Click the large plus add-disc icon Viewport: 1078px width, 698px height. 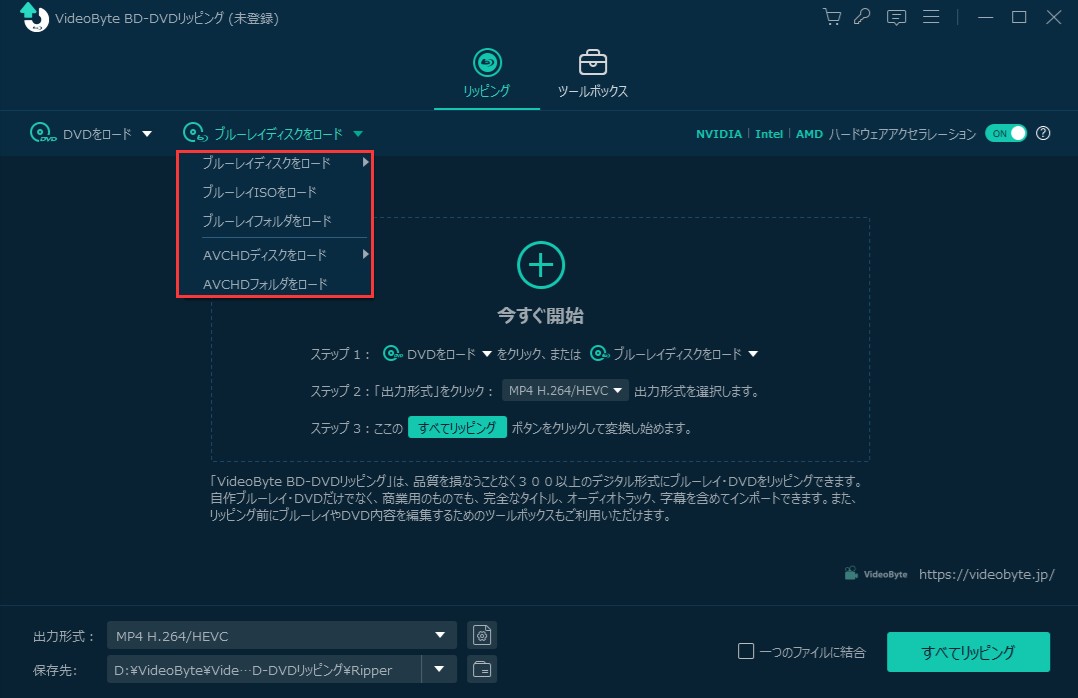[x=540, y=265]
